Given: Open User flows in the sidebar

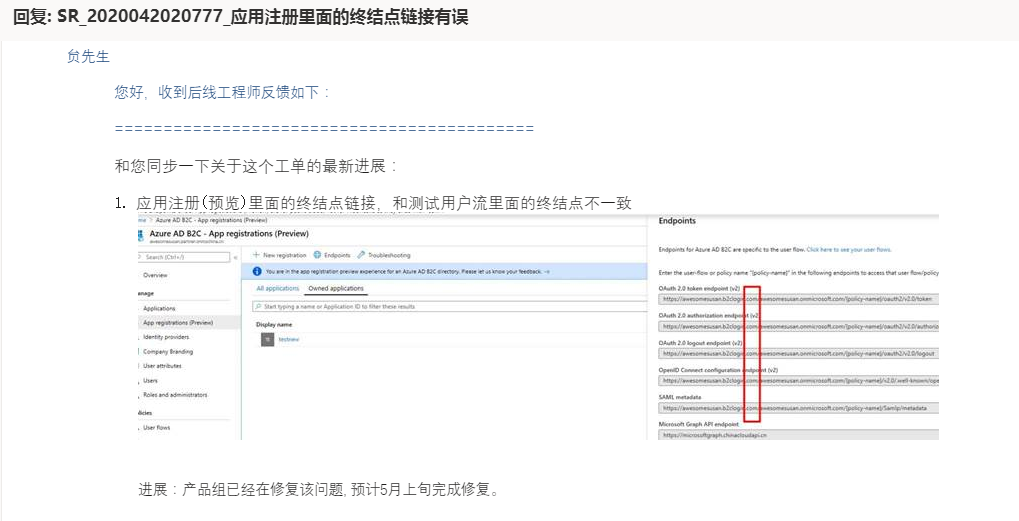Looking at the screenshot, I should pyautogui.click(x=157, y=427).
